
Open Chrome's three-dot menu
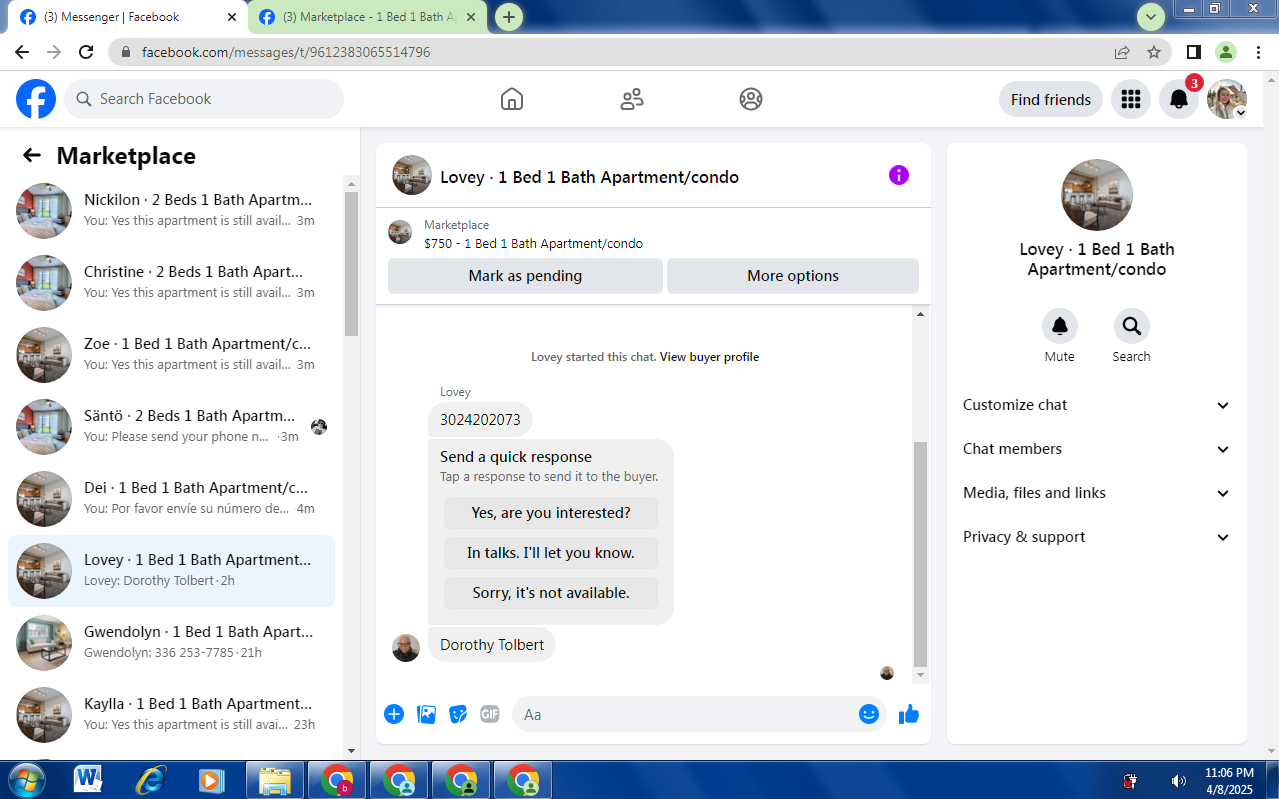(x=1257, y=52)
